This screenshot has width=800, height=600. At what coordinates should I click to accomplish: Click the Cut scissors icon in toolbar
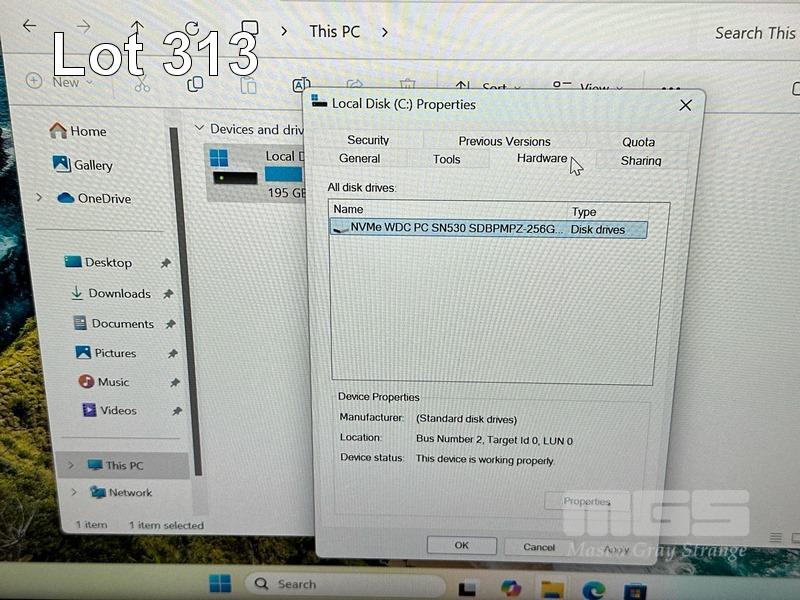tap(141, 84)
